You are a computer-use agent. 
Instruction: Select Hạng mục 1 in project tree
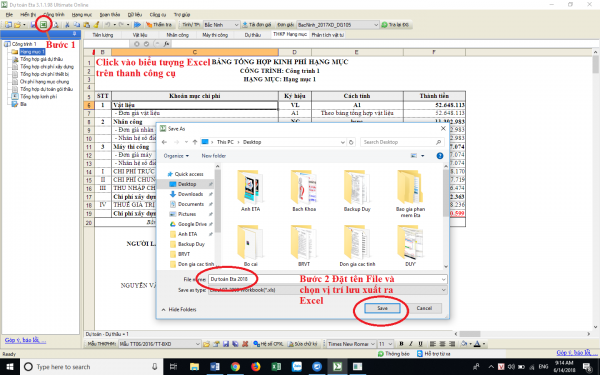point(33,51)
